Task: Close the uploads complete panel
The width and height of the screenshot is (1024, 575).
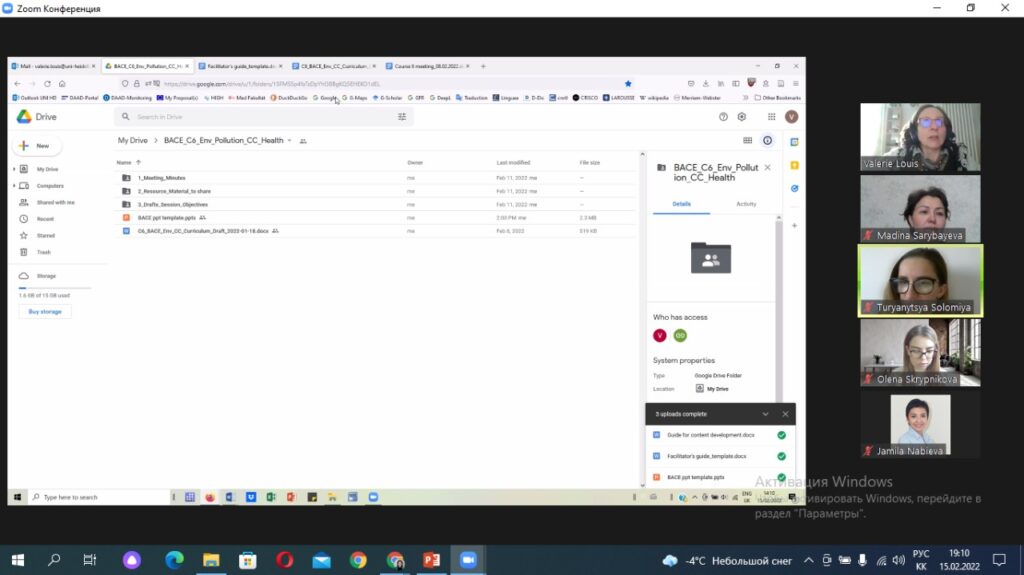Action: [785, 414]
